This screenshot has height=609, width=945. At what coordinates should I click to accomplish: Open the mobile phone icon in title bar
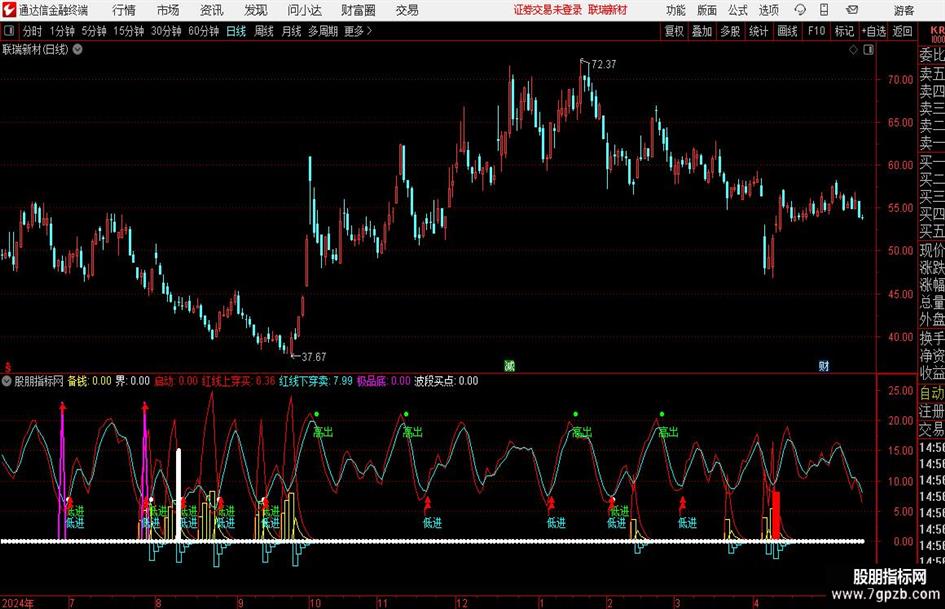tap(824, 10)
